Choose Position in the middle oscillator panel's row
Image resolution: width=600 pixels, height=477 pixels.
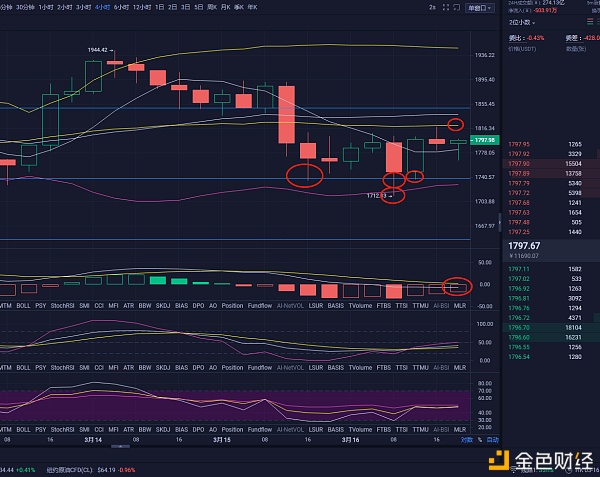coord(232,368)
